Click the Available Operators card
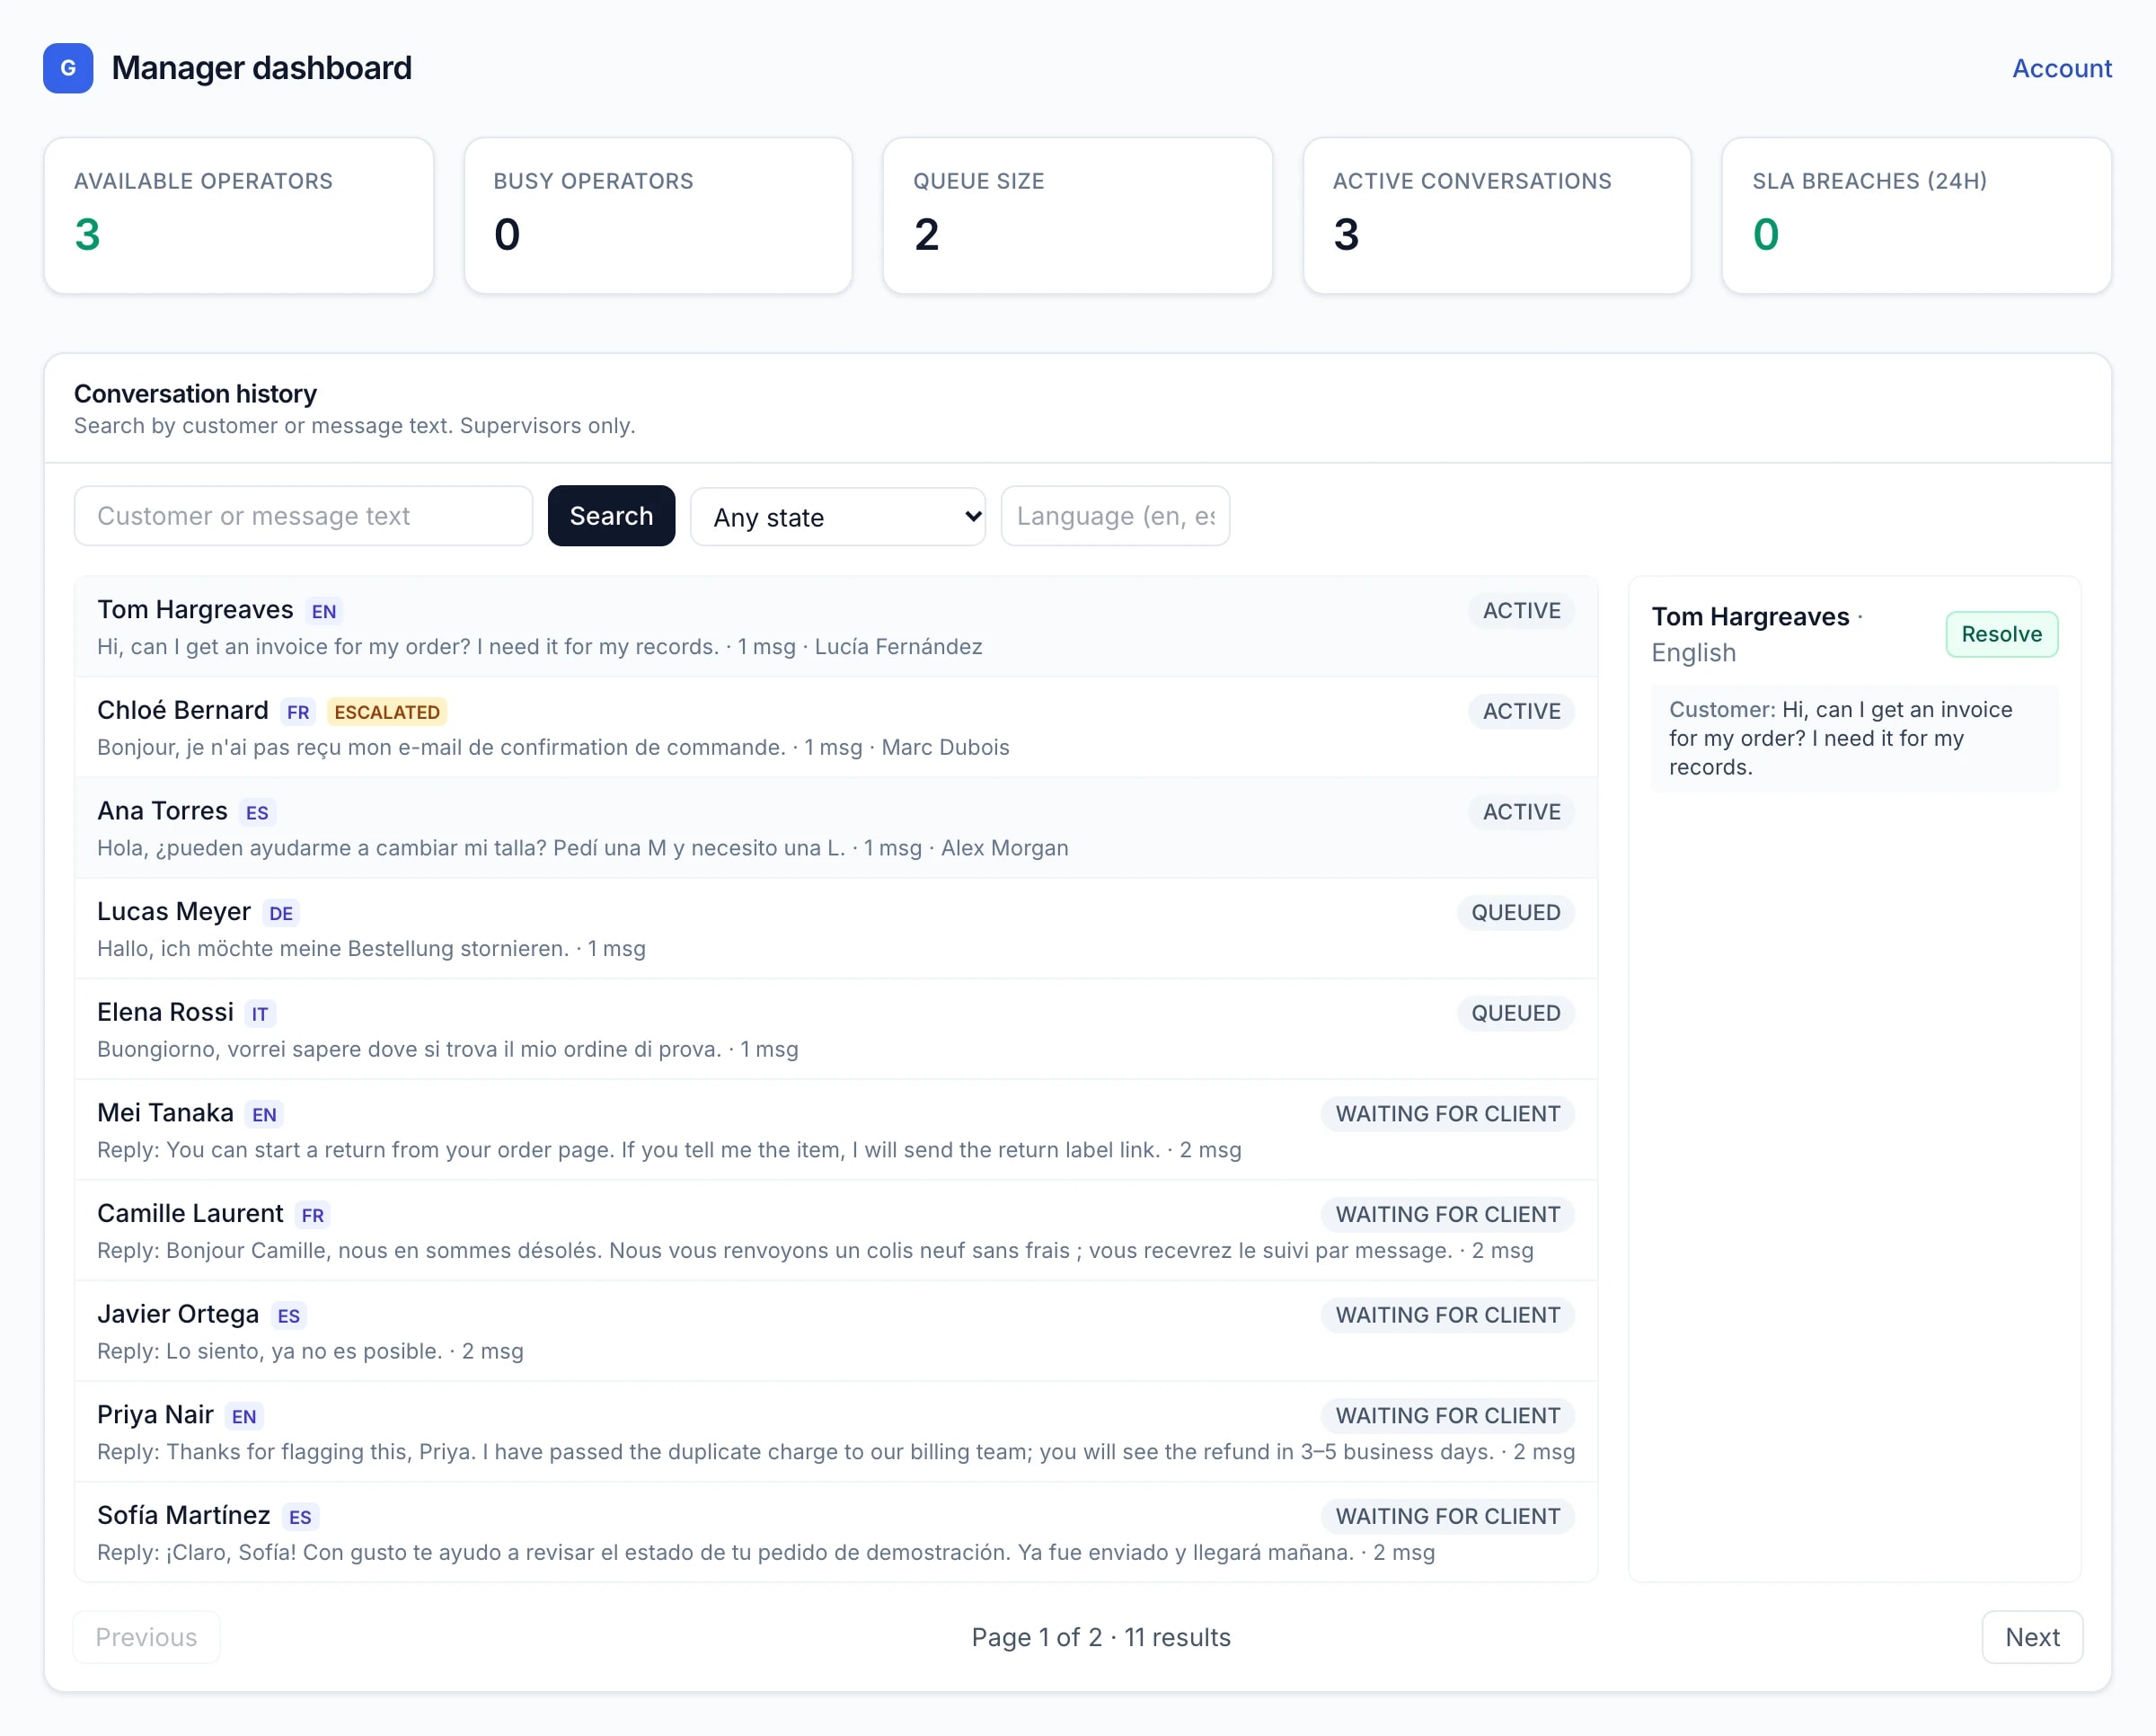This screenshot has width=2156, height=1736. [239, 216]
